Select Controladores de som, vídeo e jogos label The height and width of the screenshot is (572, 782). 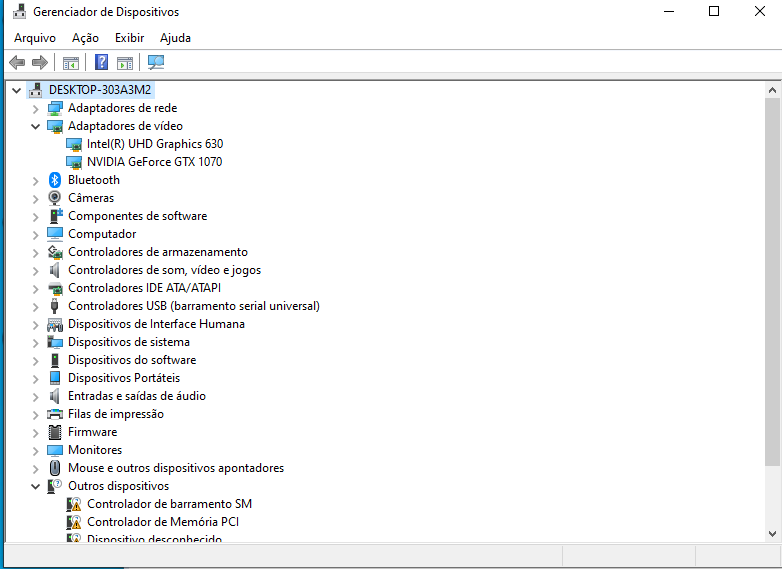click(x=165, y=270)
